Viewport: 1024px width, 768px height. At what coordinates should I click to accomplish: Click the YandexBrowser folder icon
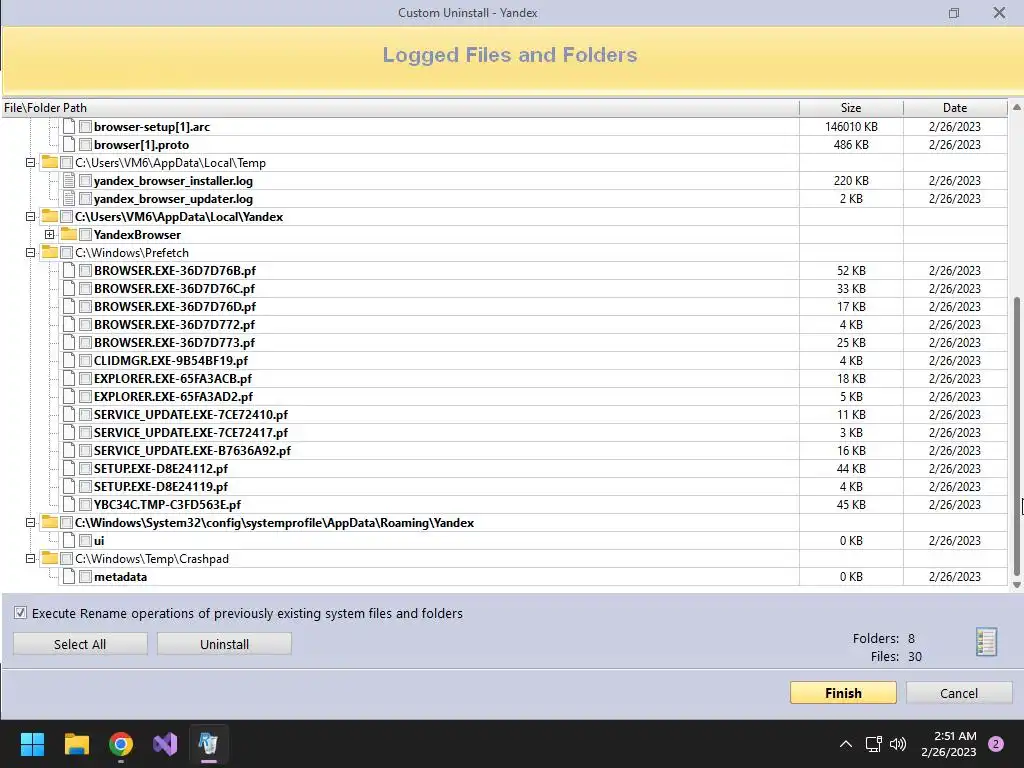click(x=69, y=234)
